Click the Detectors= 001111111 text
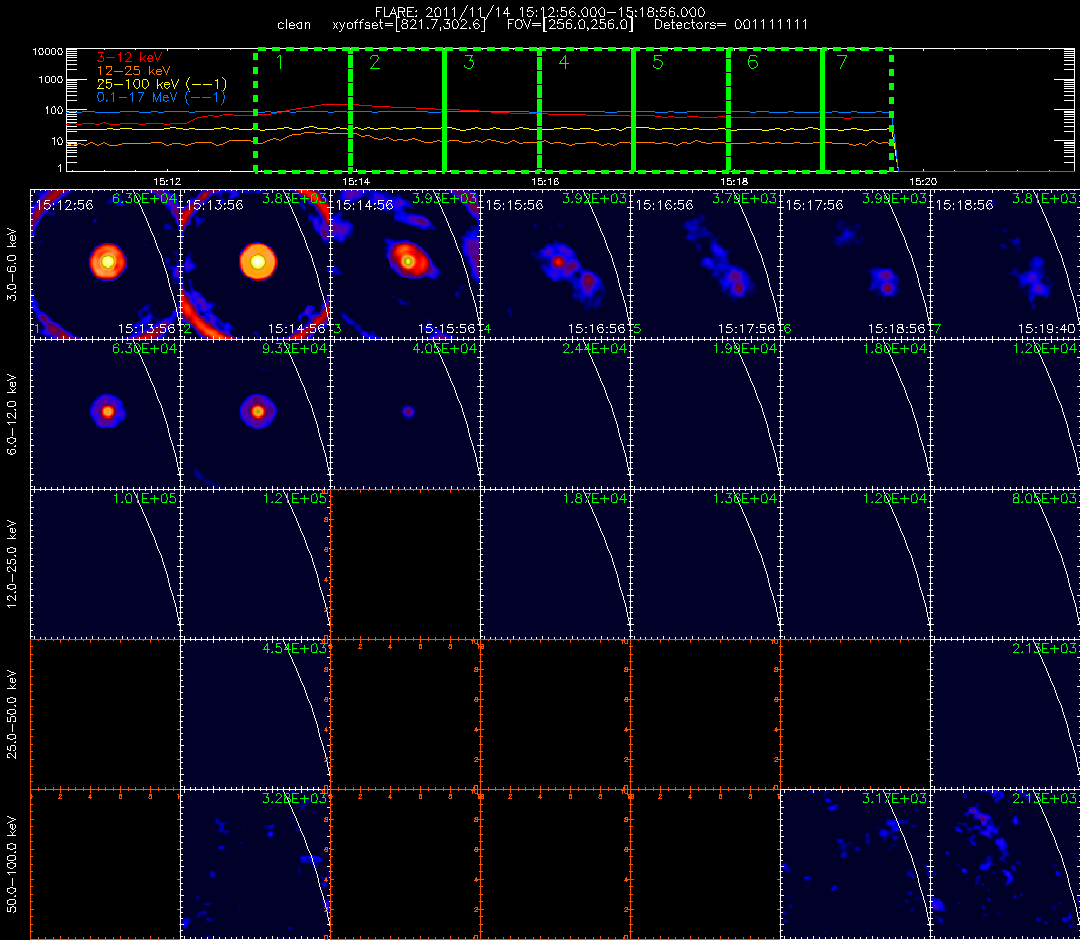1080x940 pixels. coord(731,25)
